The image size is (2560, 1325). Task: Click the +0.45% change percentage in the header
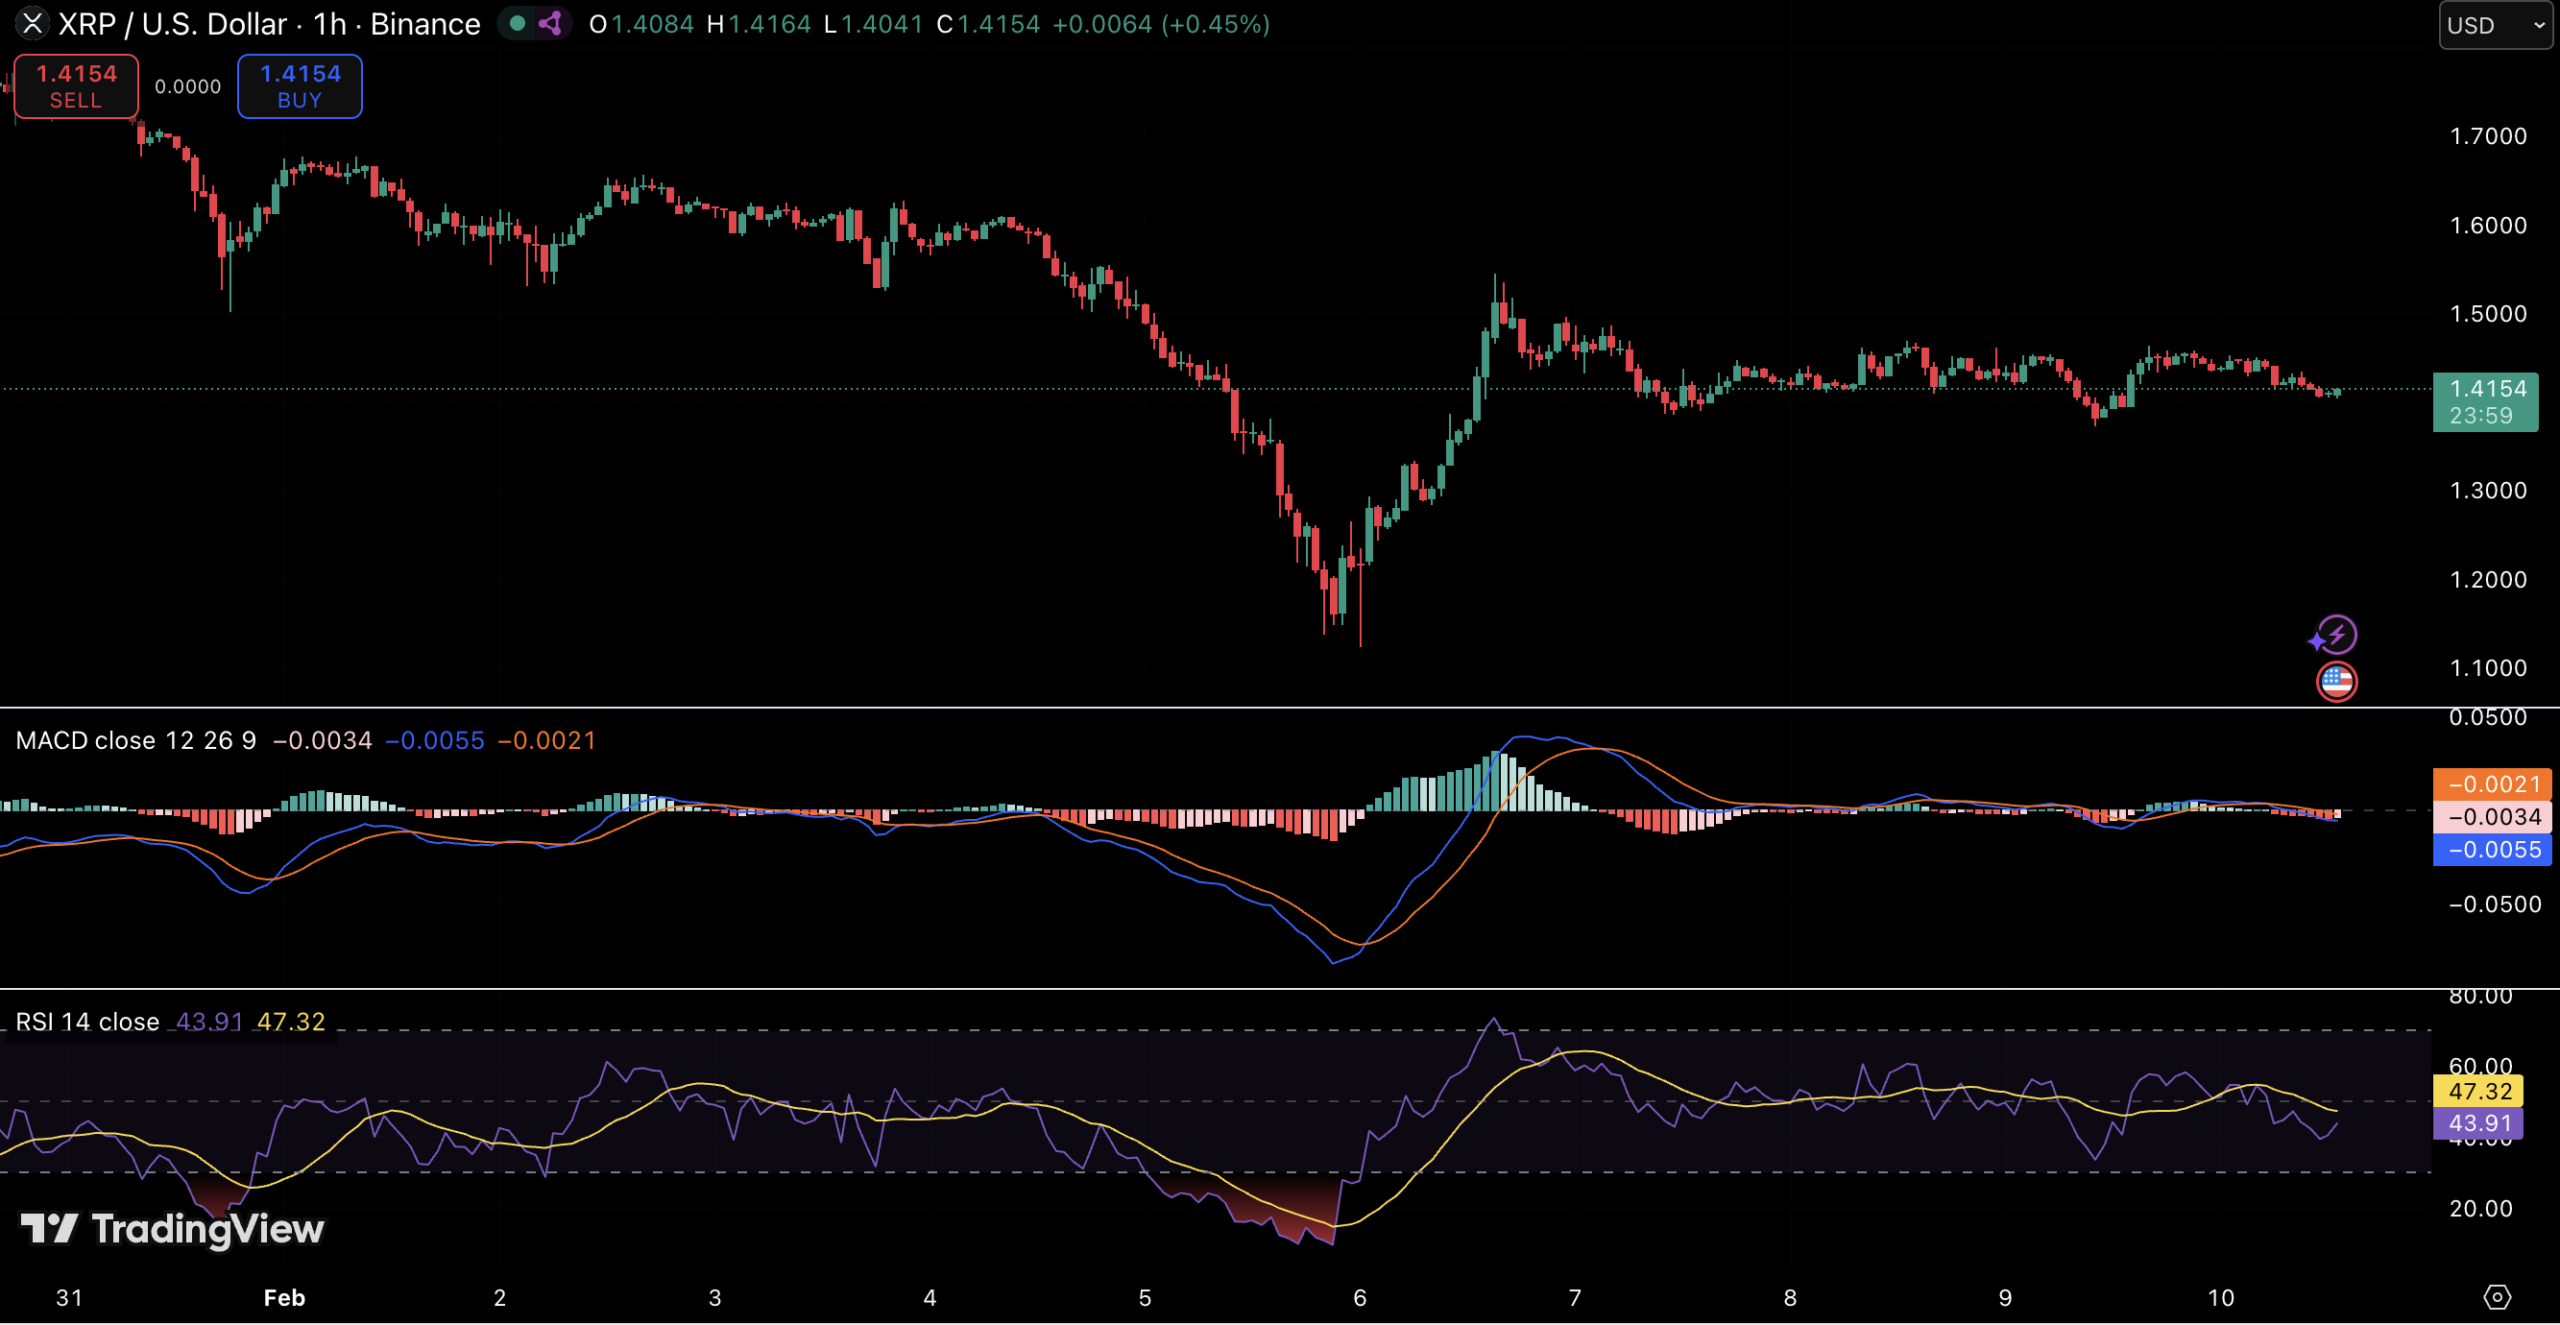point(1215,23)
